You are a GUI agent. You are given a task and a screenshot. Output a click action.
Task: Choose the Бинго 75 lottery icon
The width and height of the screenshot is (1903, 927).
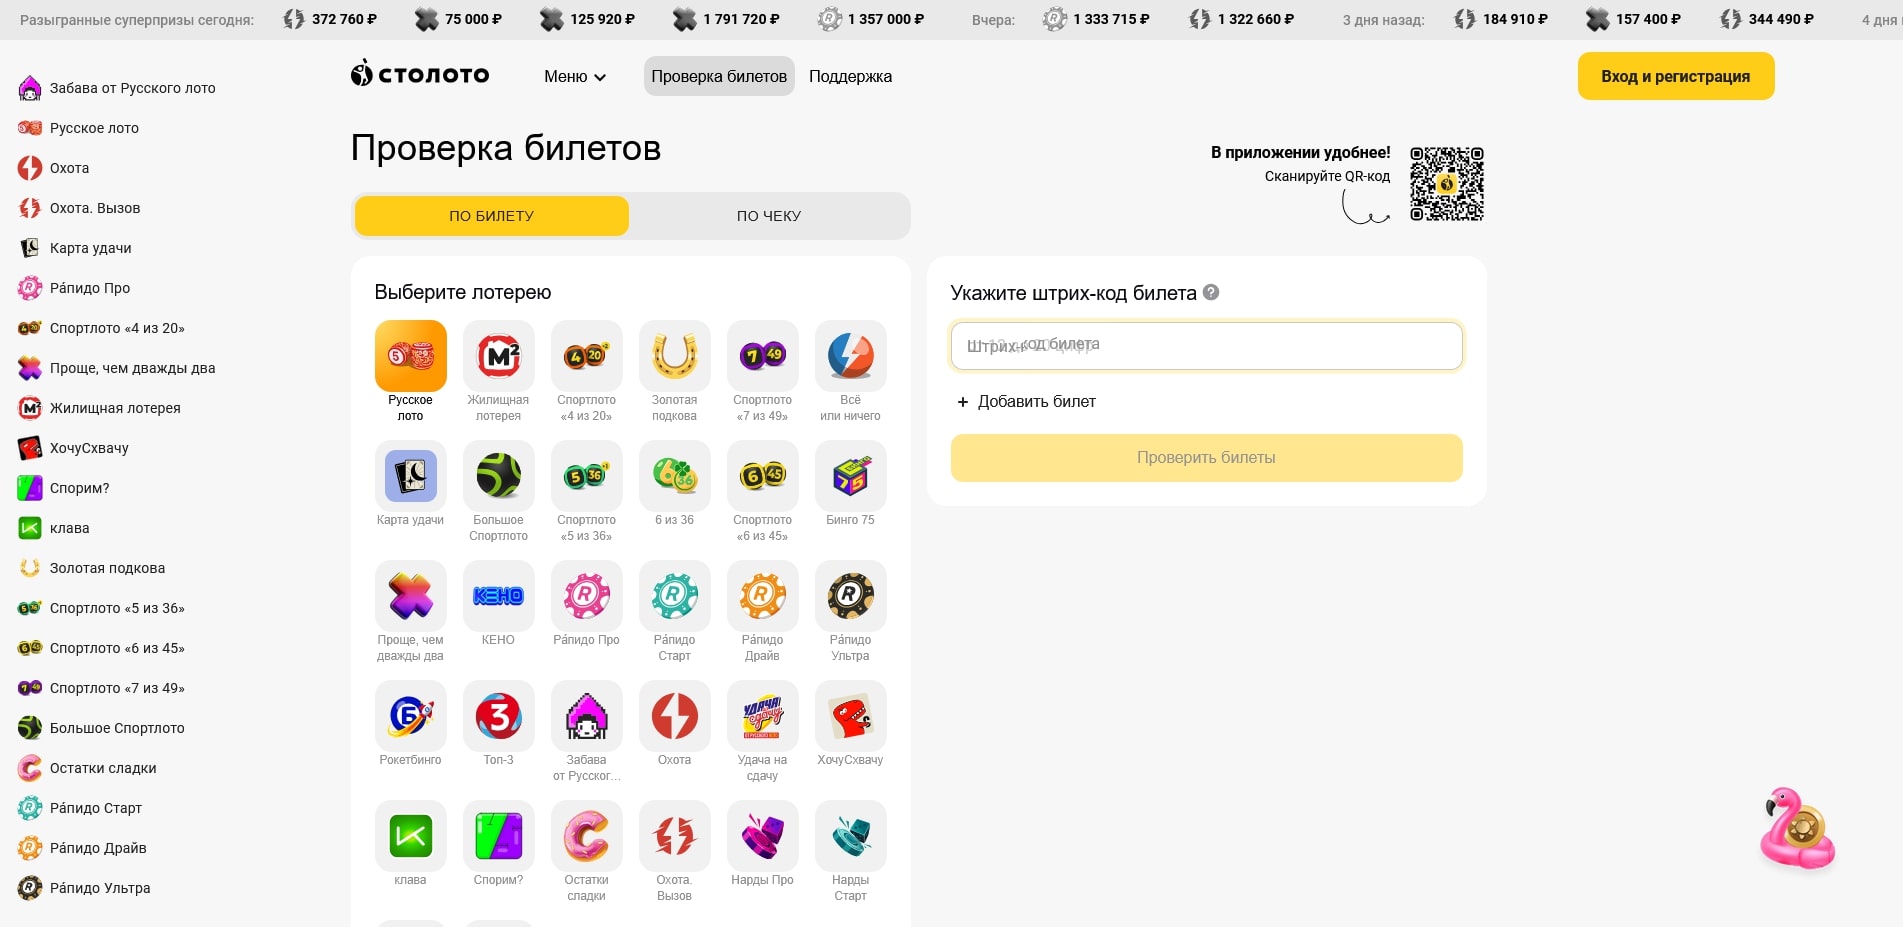click(850, 476)
